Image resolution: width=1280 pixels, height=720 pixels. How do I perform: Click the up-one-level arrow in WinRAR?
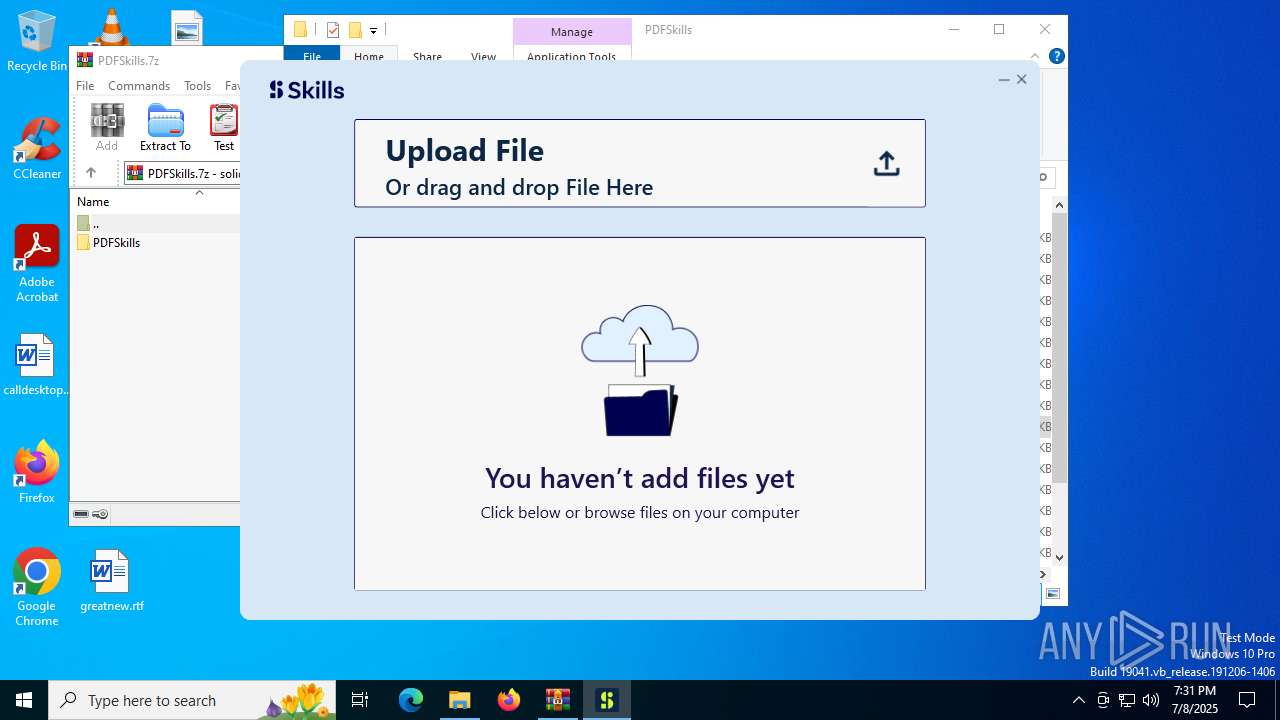[x=91, y=173]
